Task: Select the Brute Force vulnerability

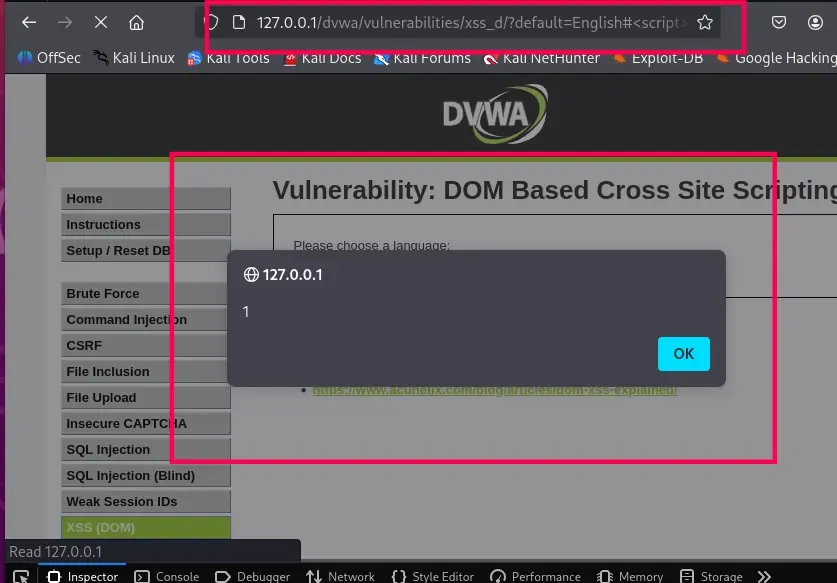Action: tap(146, 294)
